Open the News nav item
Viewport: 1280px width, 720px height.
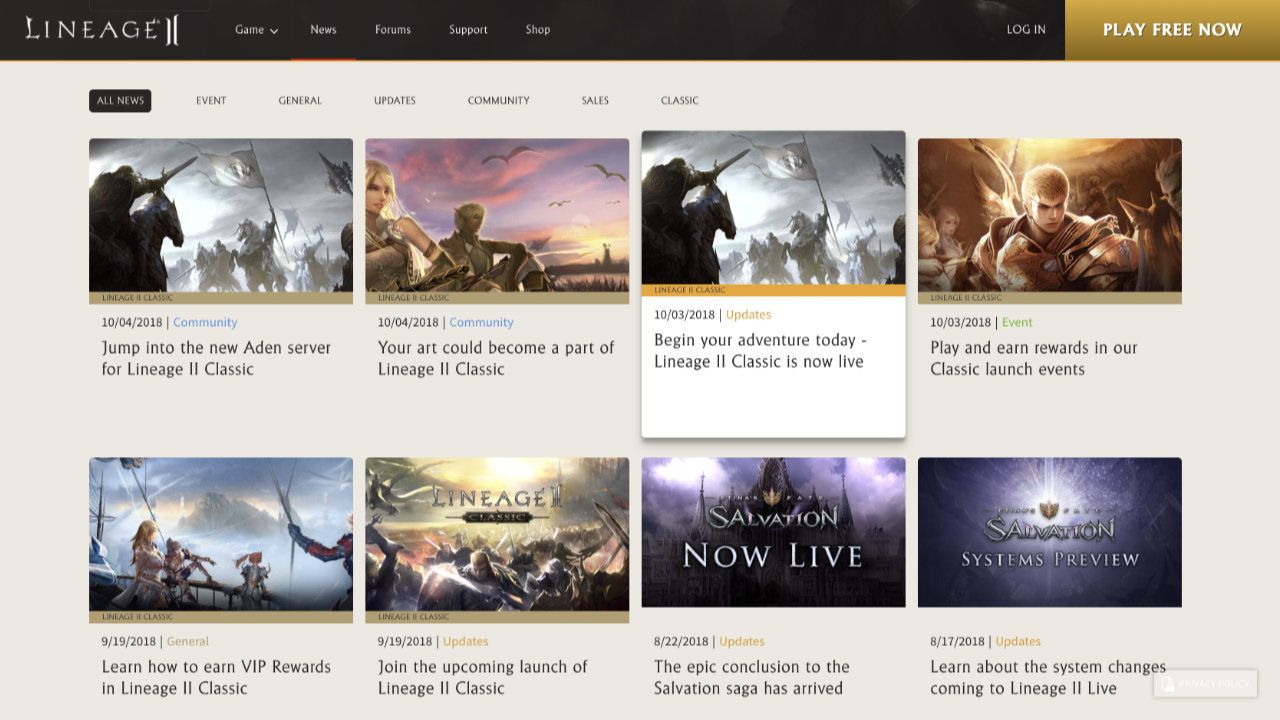(x=323, y=30)
